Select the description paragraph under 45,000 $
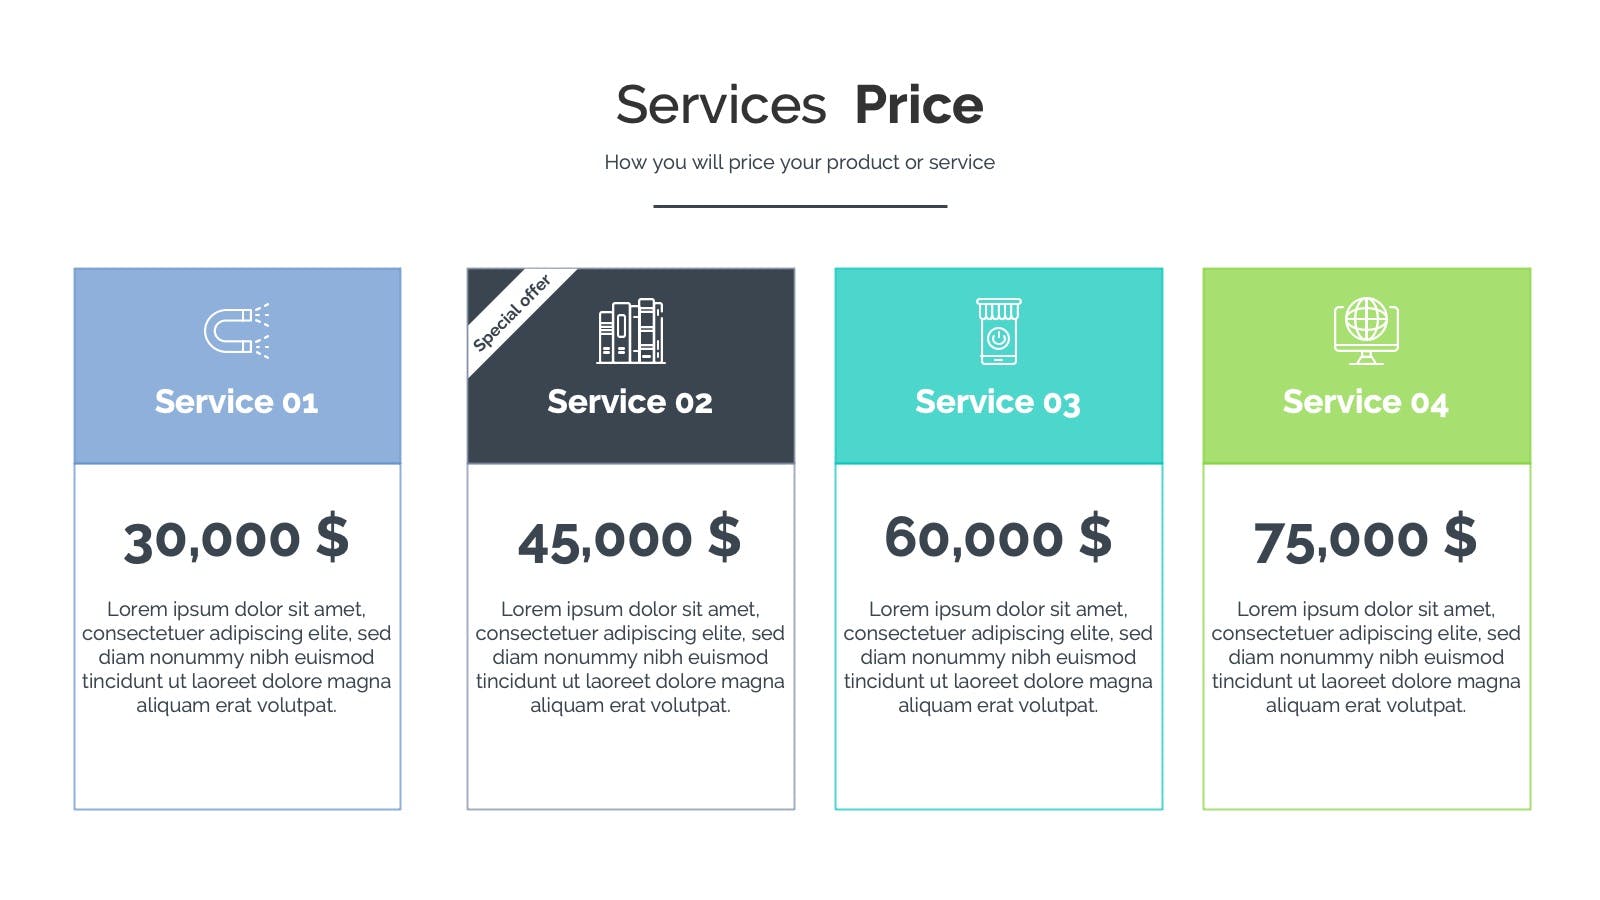Viewport: 1600px width, 900px height. [x=630, y=657]
